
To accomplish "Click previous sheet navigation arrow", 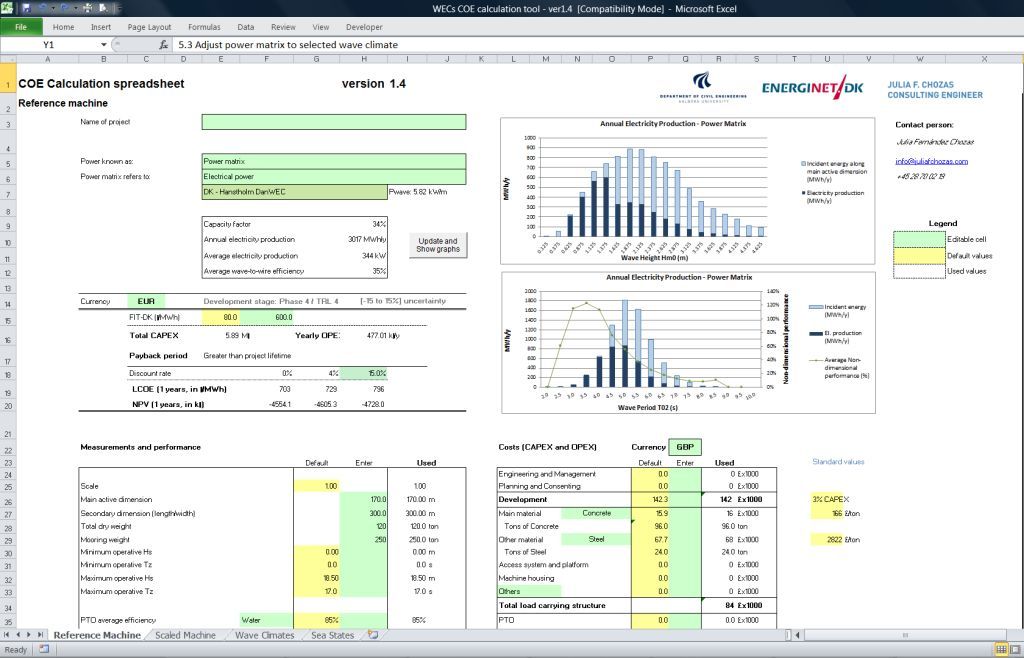I will click(x=18, y=634).
